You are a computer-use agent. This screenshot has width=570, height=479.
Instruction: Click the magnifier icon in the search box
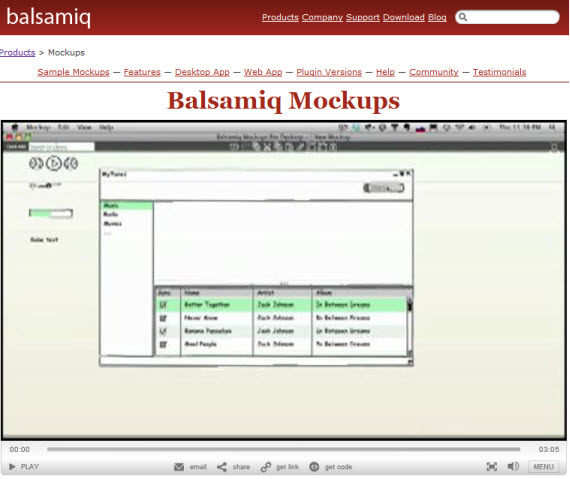[x=462, y=17]
